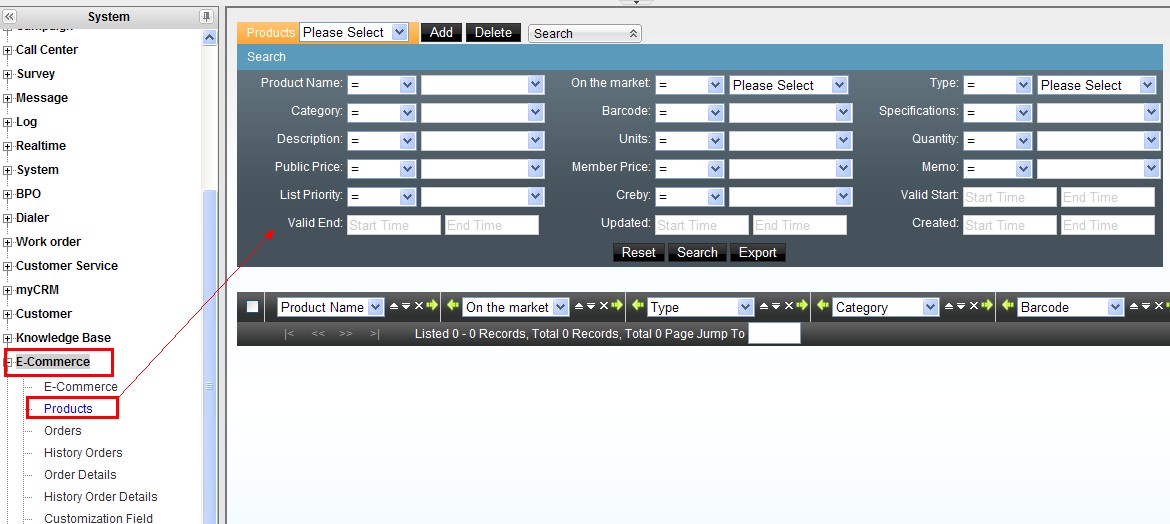Screen dimensions: 1170x524
Task: Click the Page Jump To input box
Action: (x=774, y=334)
